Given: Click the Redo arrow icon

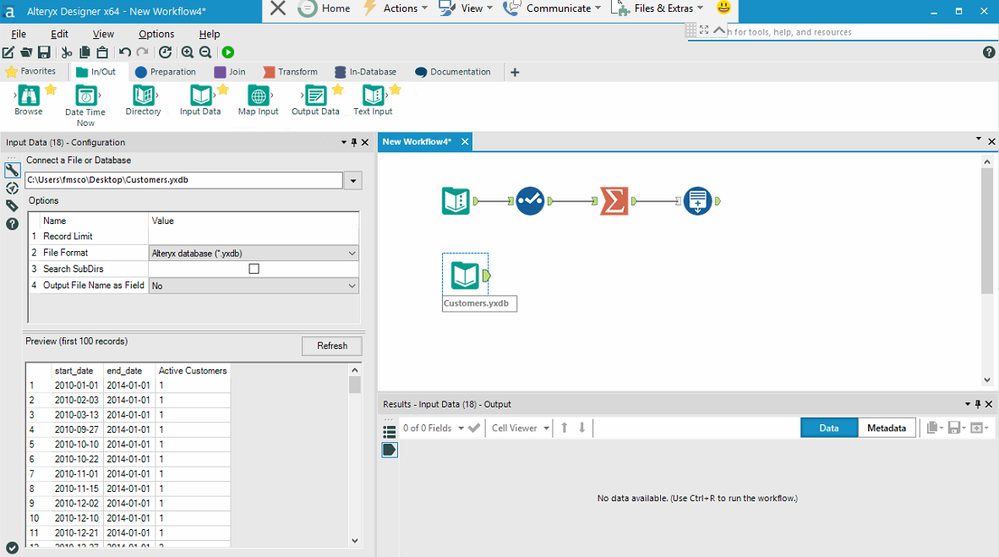Looking at the screenshot, I should click(x=143, y=52).
